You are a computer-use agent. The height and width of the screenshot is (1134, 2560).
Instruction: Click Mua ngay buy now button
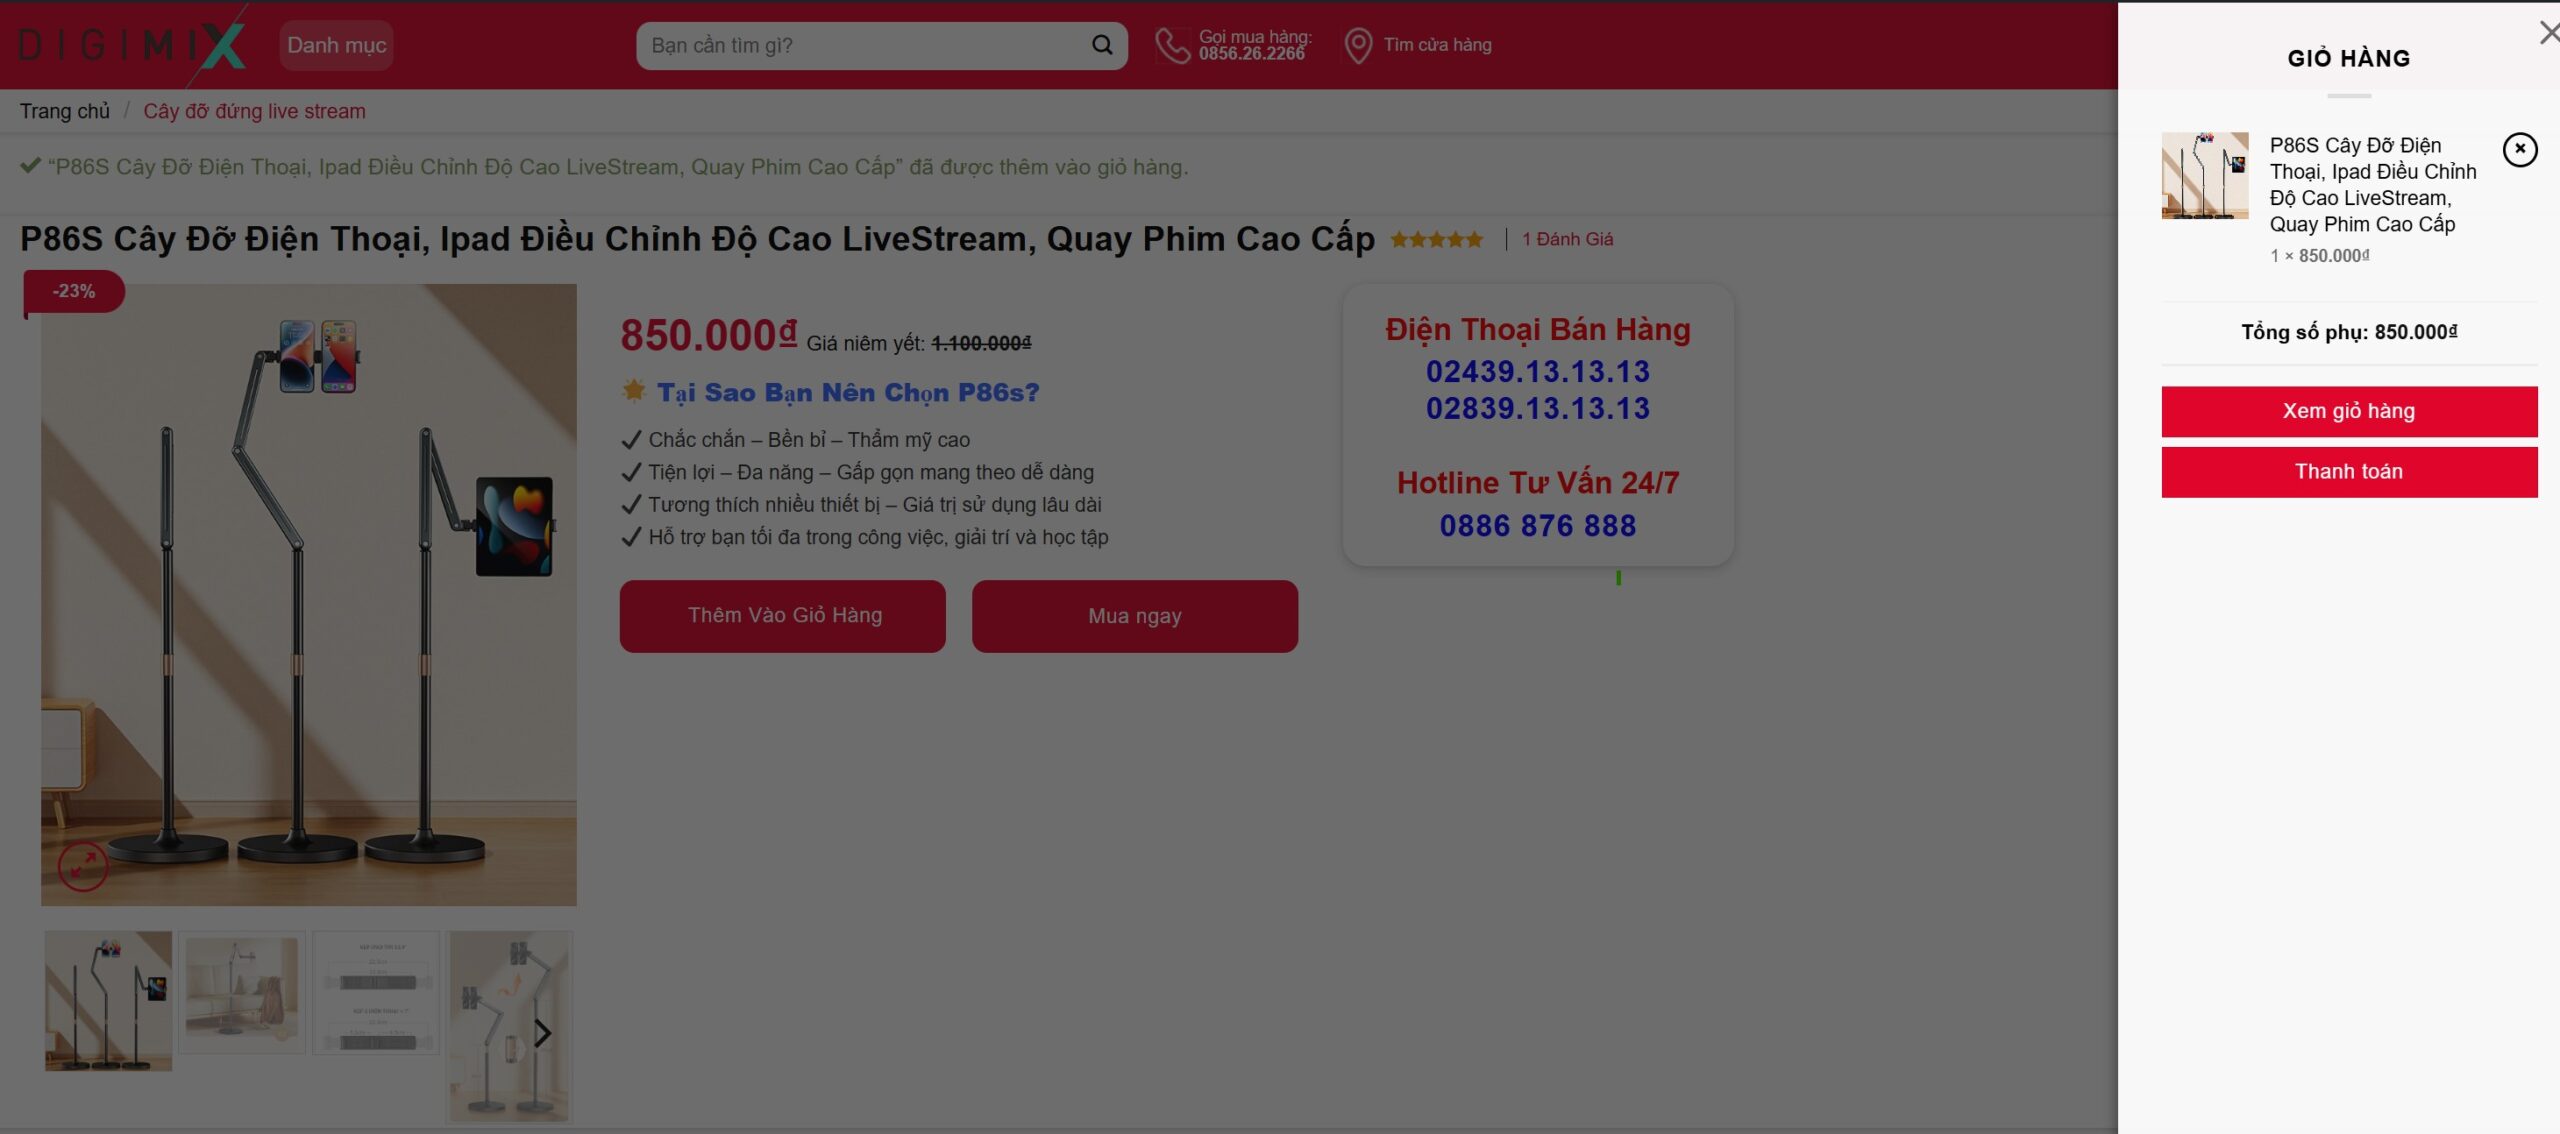(x=1134, y=616)
